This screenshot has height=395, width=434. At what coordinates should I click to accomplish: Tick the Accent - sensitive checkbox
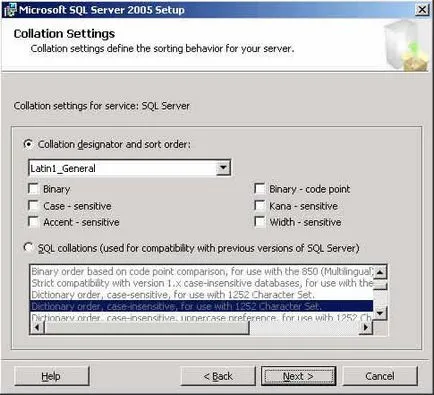tap(33, 222)
